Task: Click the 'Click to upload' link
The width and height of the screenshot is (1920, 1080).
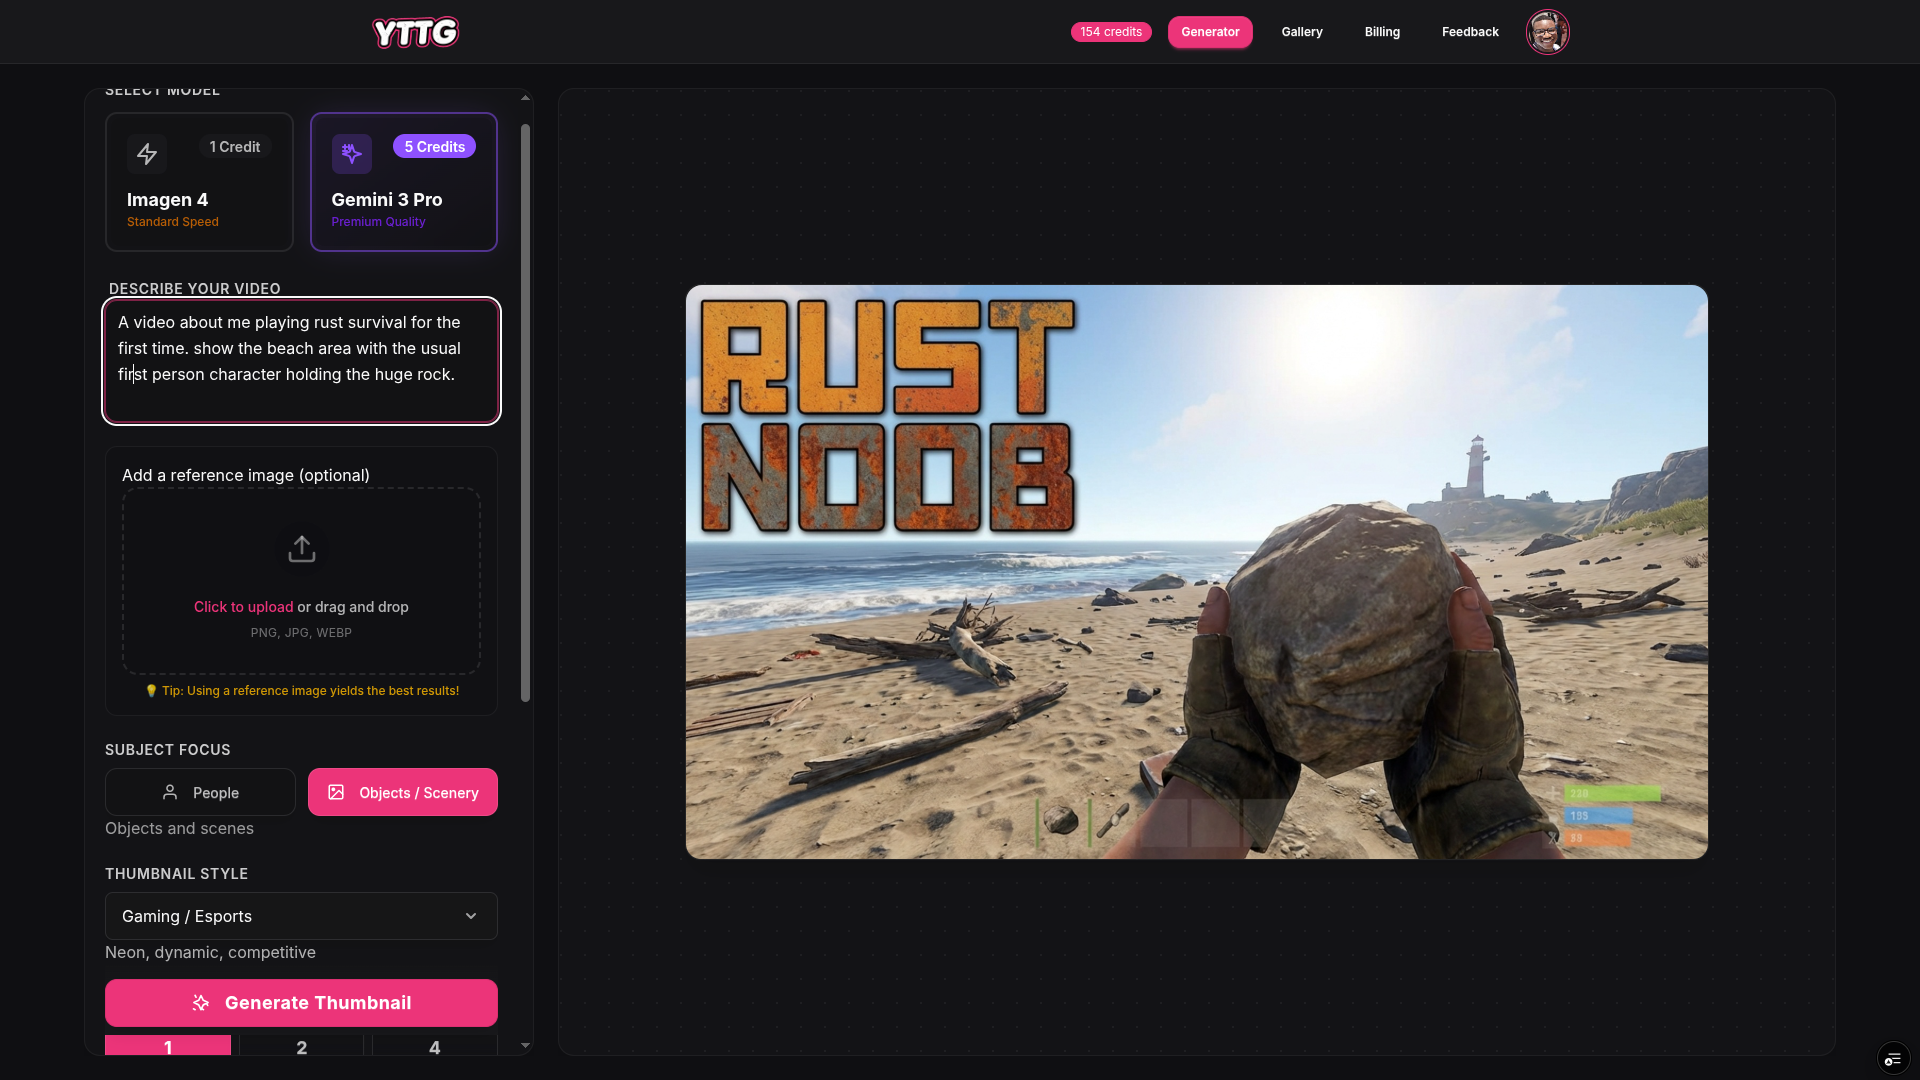Action: point(243,607)
